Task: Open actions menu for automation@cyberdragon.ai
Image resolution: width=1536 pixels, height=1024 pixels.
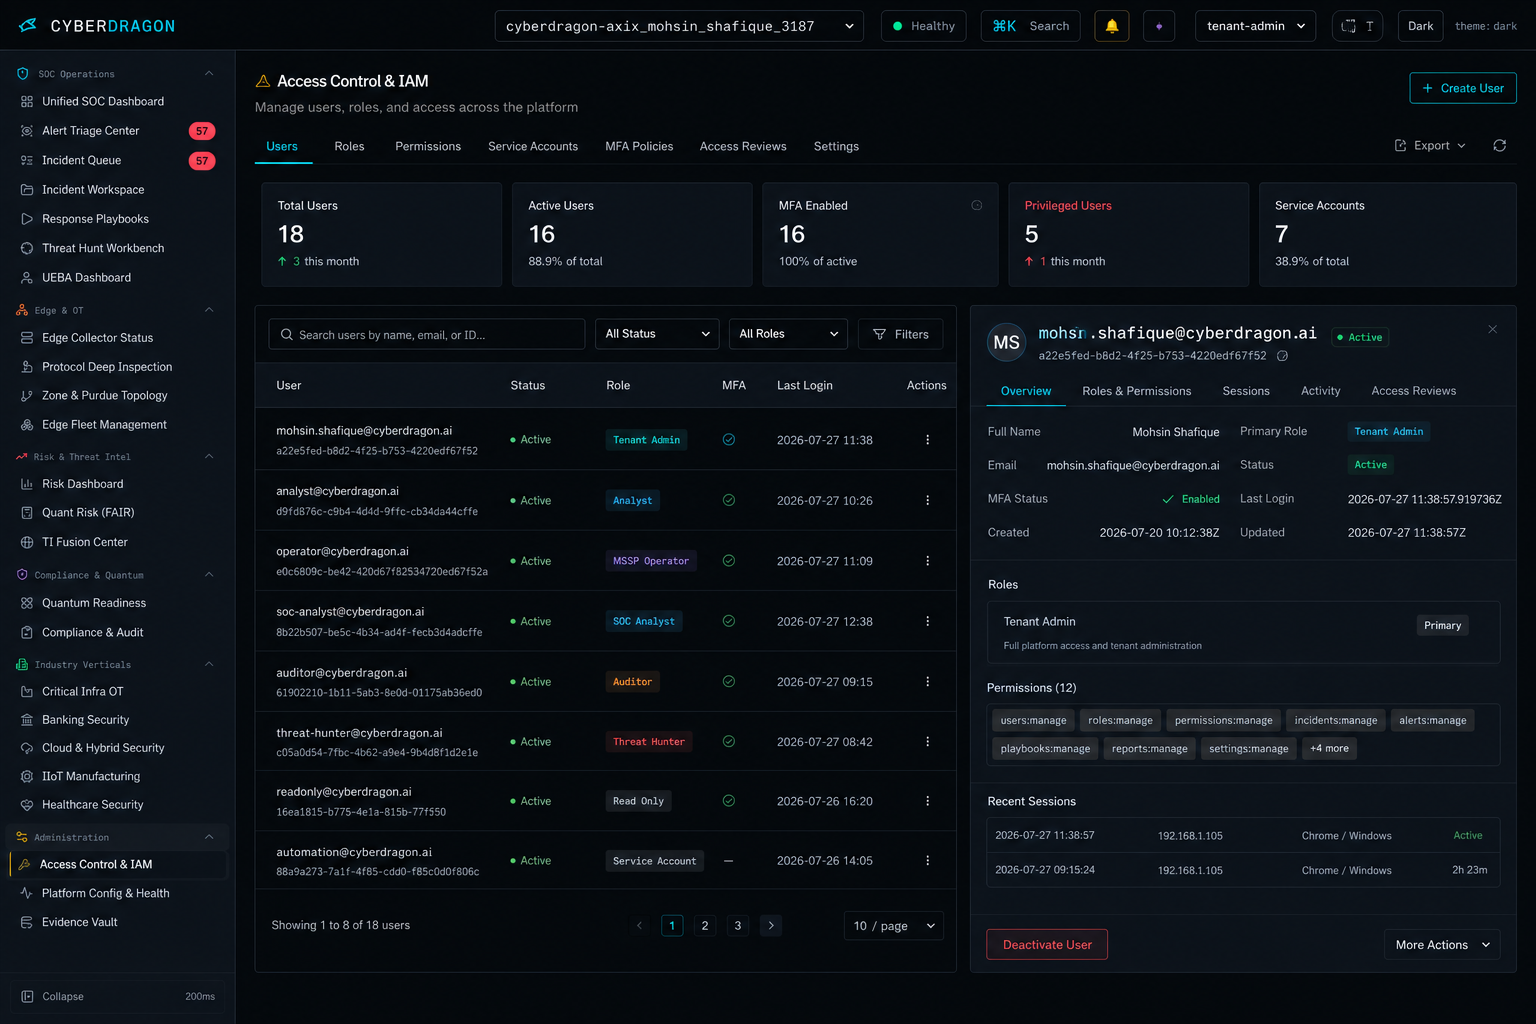Action: [x=927, y=860]
